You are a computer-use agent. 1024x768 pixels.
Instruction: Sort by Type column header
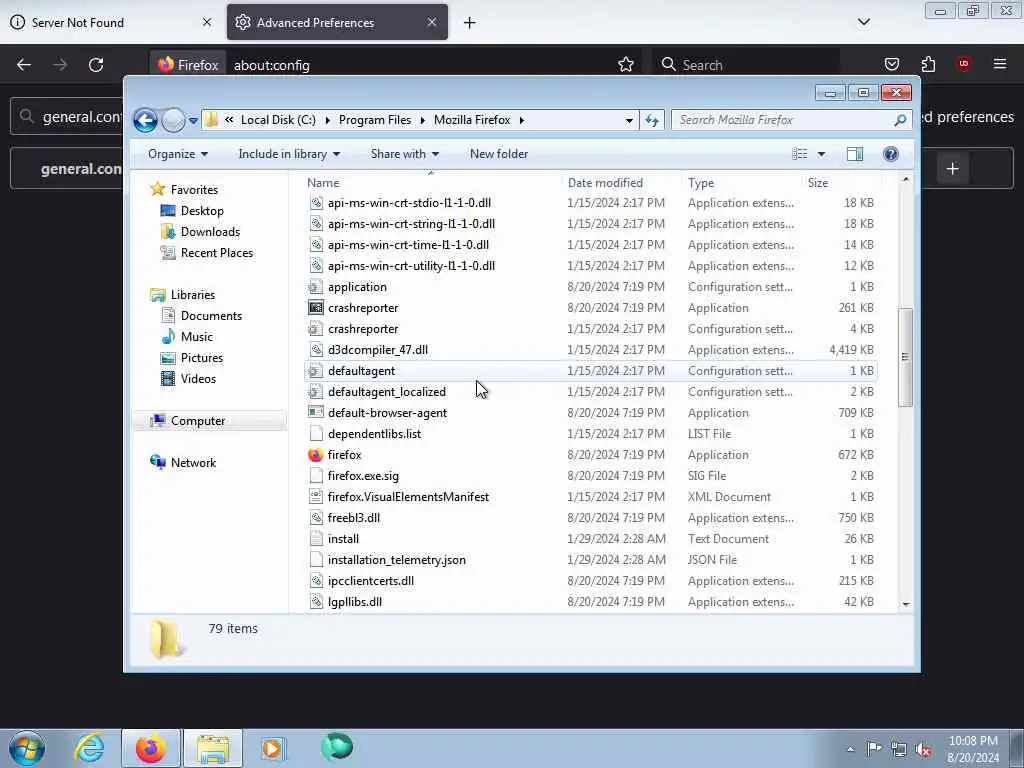click(x=701, y=183)
